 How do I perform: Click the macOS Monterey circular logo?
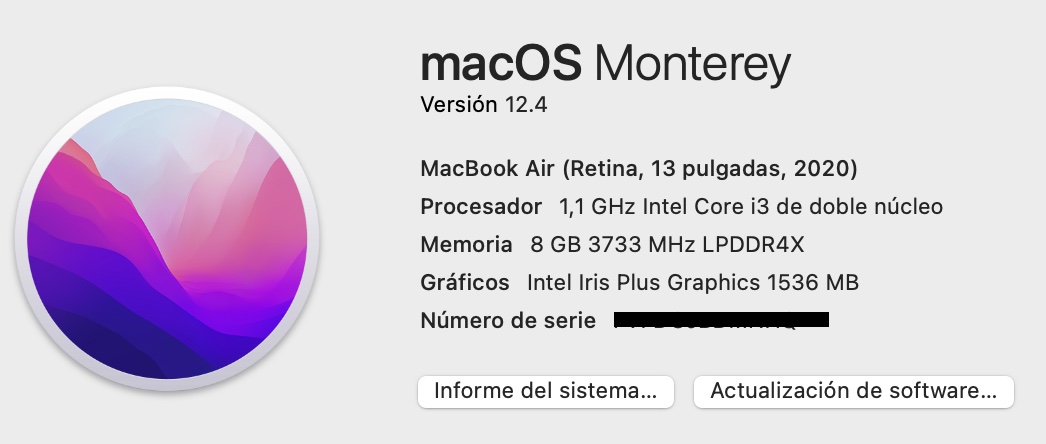click(167, 238)
